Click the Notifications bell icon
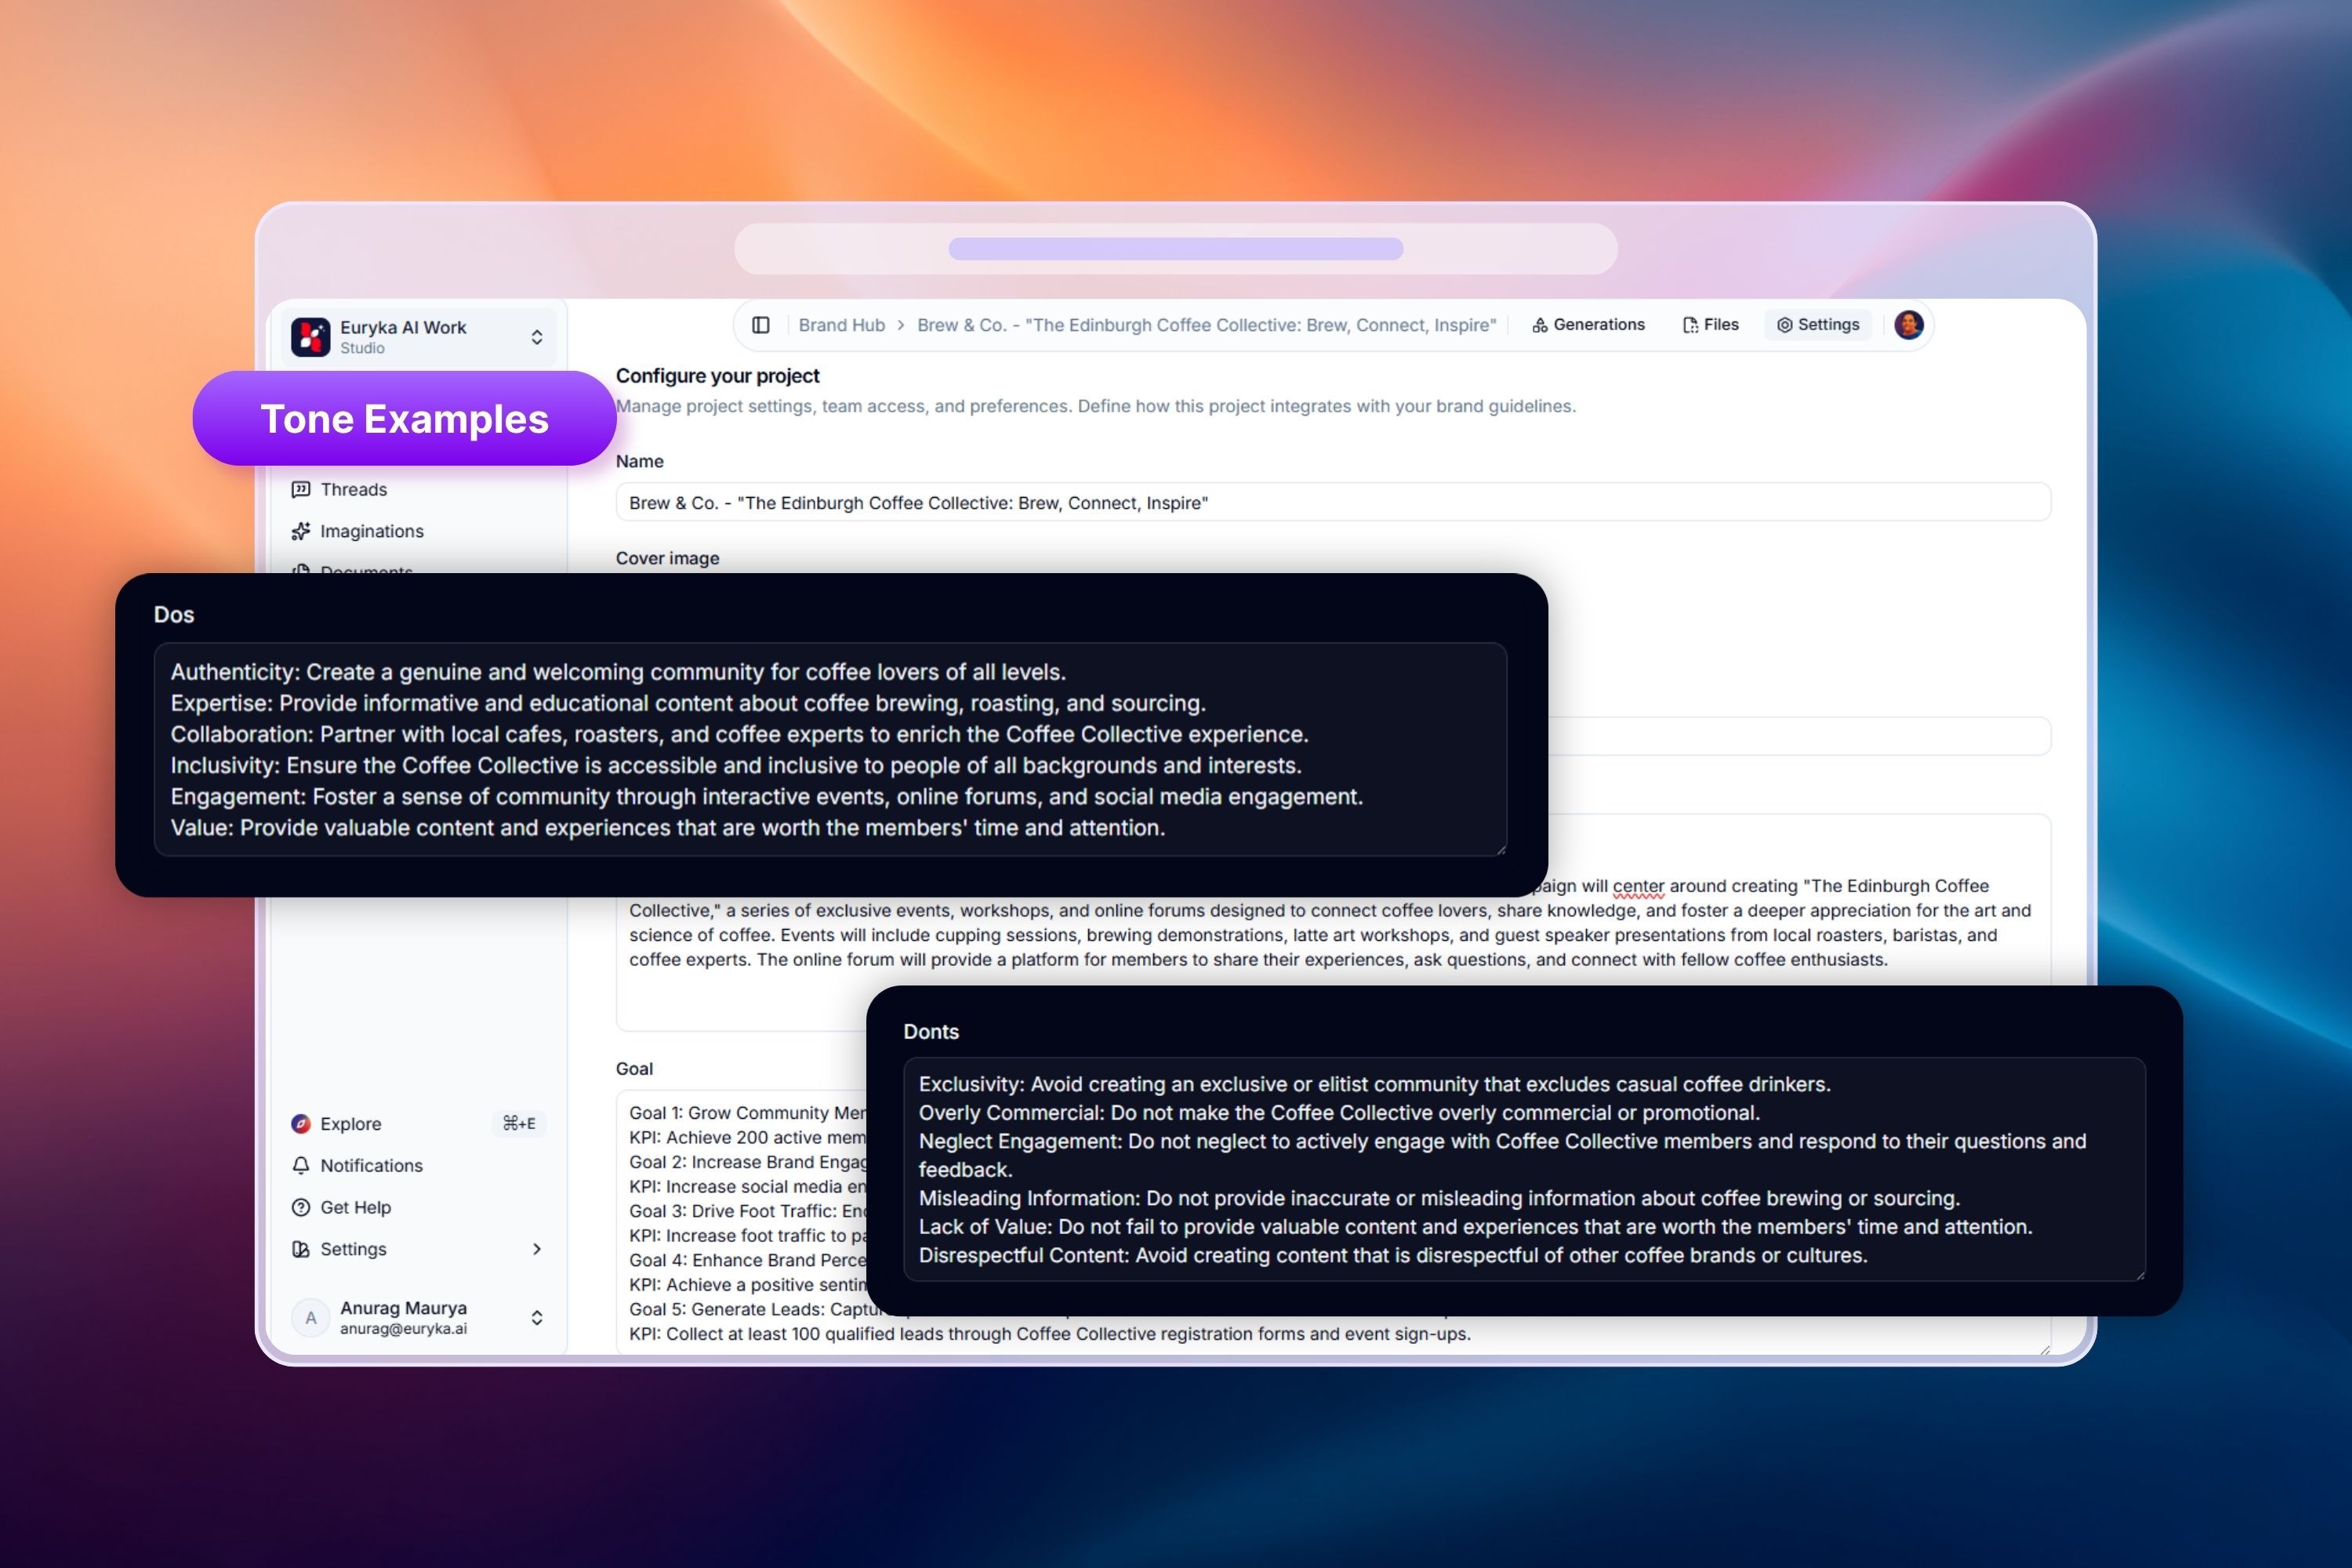 click(300, 1166)
